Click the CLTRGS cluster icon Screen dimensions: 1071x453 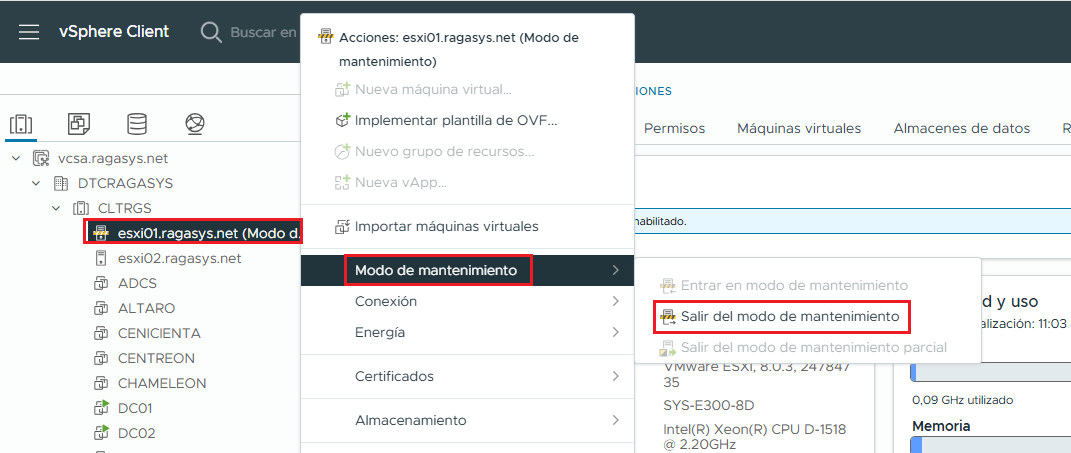click(x=81, y=208)
